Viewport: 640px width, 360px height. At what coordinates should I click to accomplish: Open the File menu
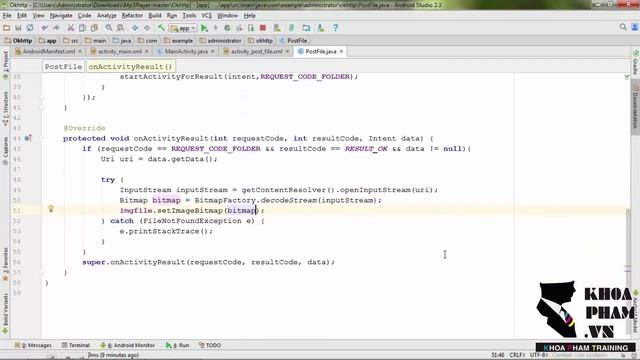click(x=7, y=16)
